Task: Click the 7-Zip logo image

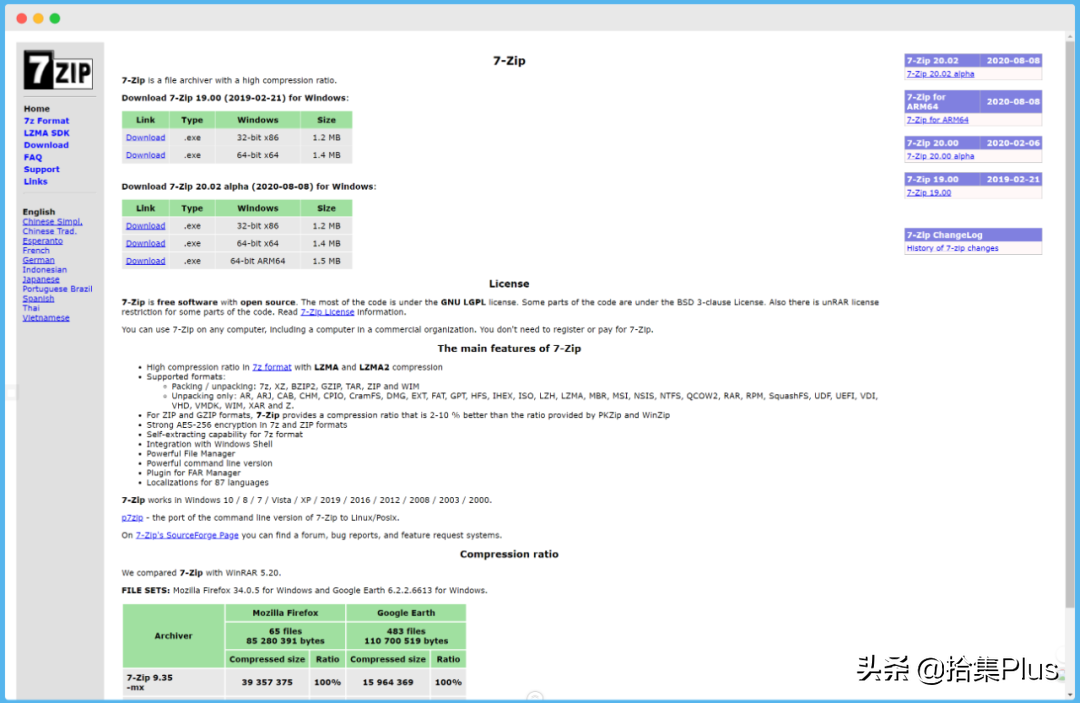Action: point(58,70)
